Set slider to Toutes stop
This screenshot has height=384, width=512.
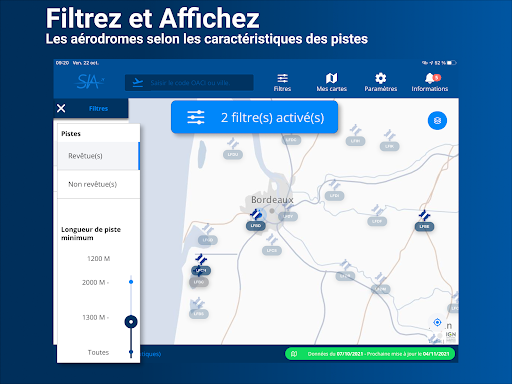click(x=131, y=352)
